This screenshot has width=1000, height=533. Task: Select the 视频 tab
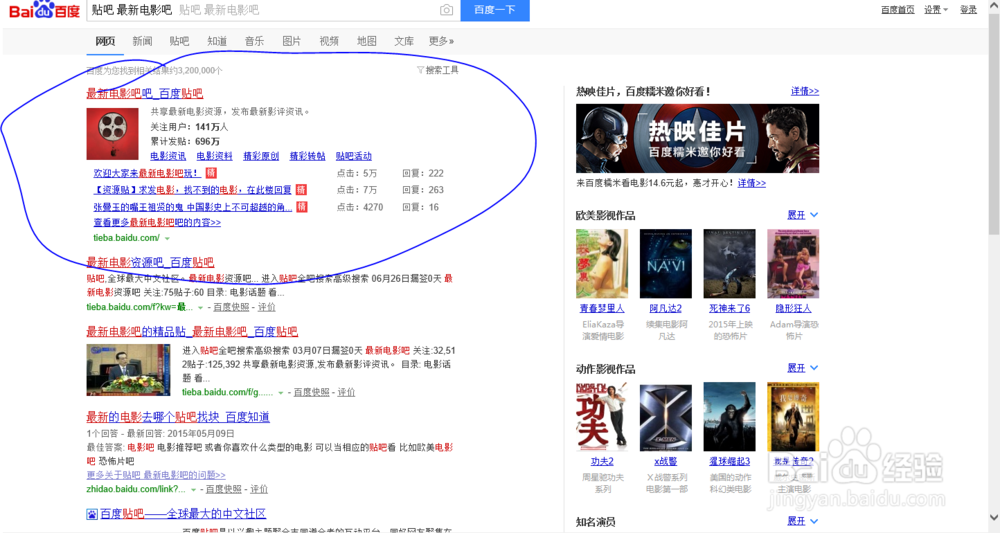(329, 41)
